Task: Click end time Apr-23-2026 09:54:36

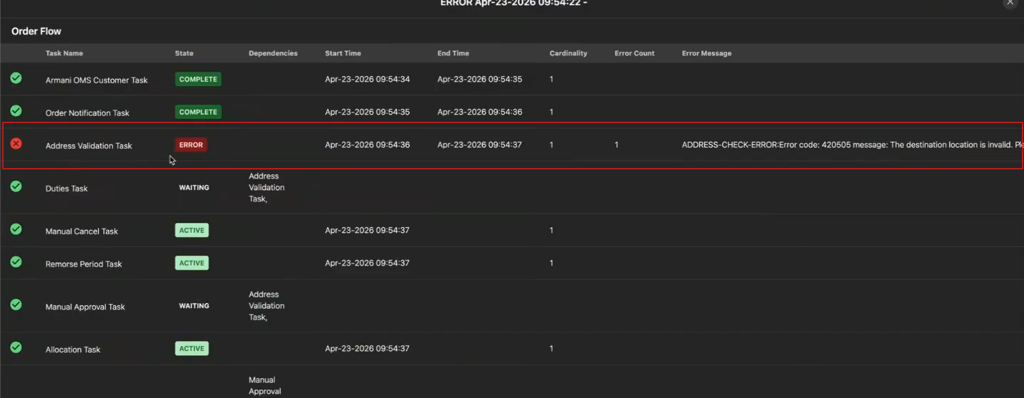Action: click(480, 112)
